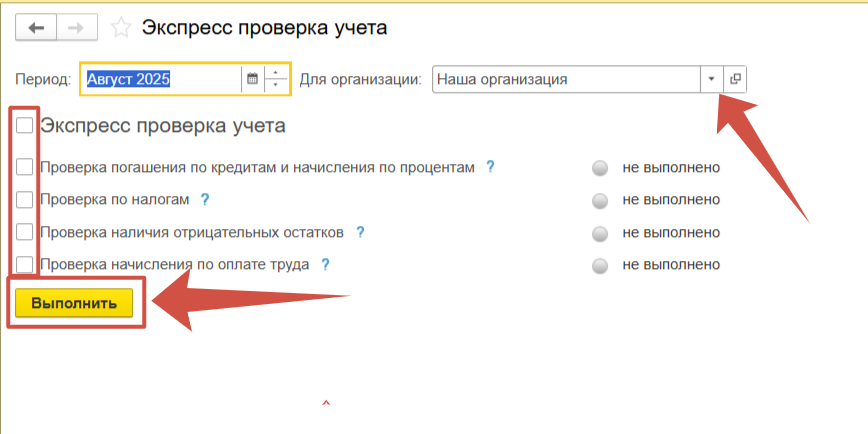Open the help hint for the credits check
This screenshot has height=434, width=868.
[x=490, y=167]
